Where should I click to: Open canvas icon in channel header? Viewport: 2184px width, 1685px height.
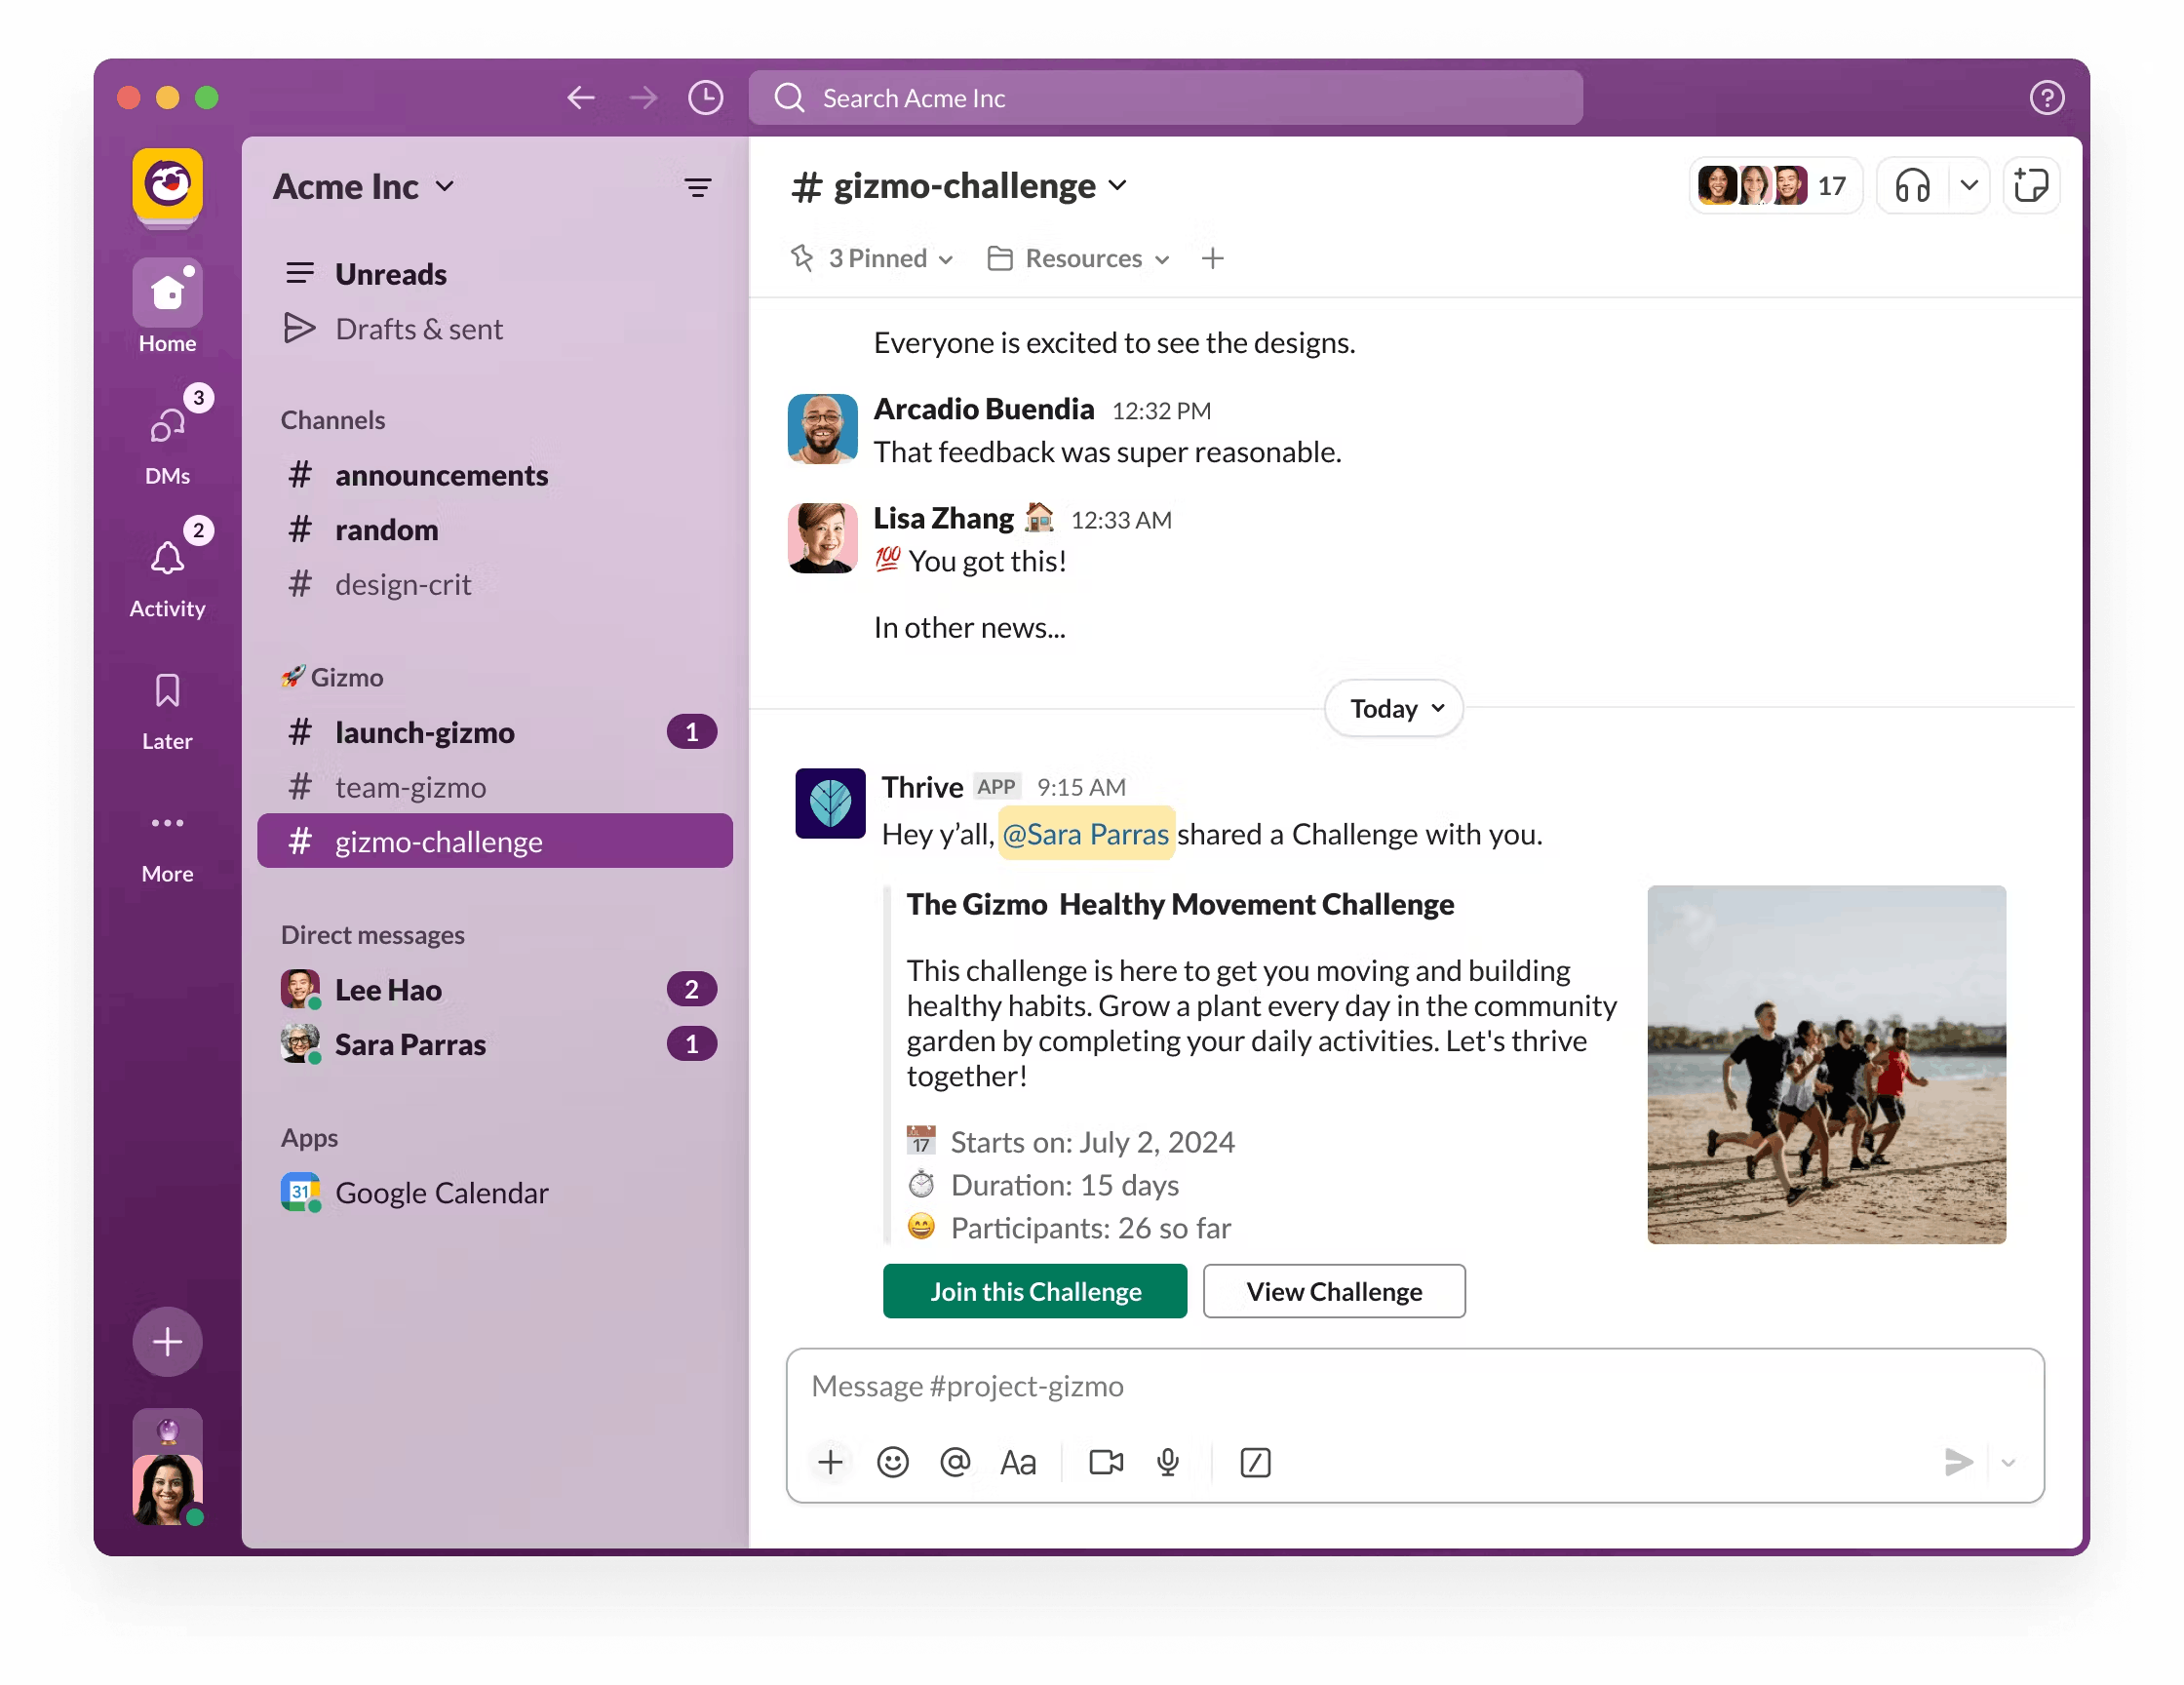(2031, 186)
